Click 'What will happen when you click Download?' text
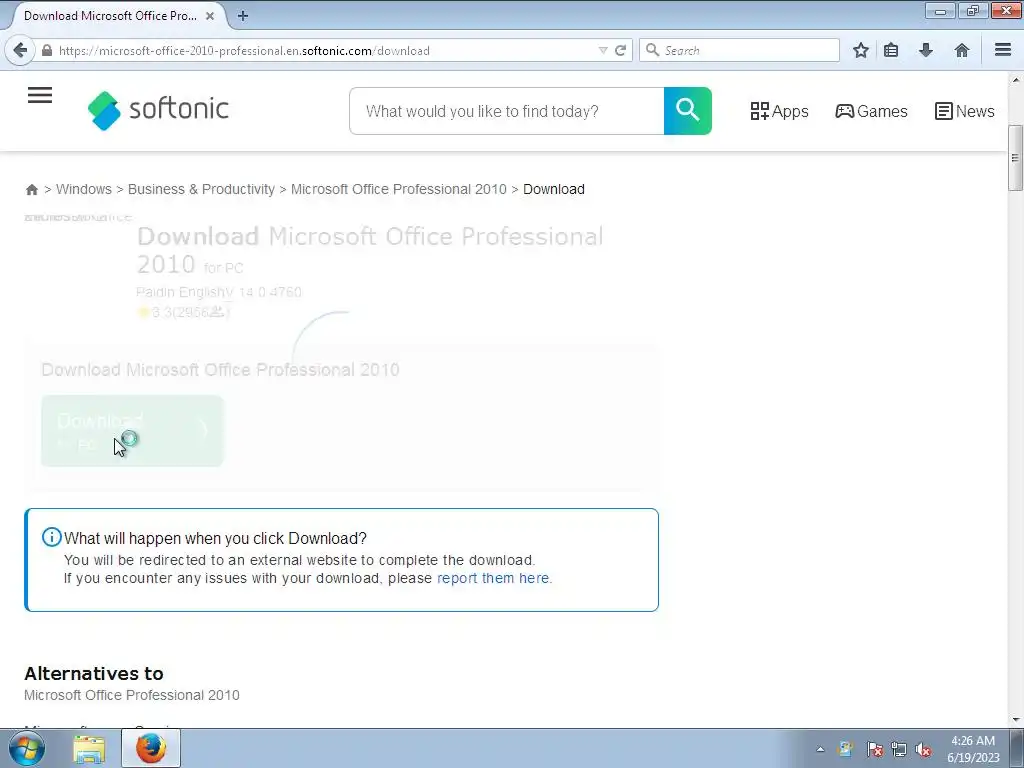Image resolution: width=1024 pixels, height=768 pixels. tap(215, 538)
